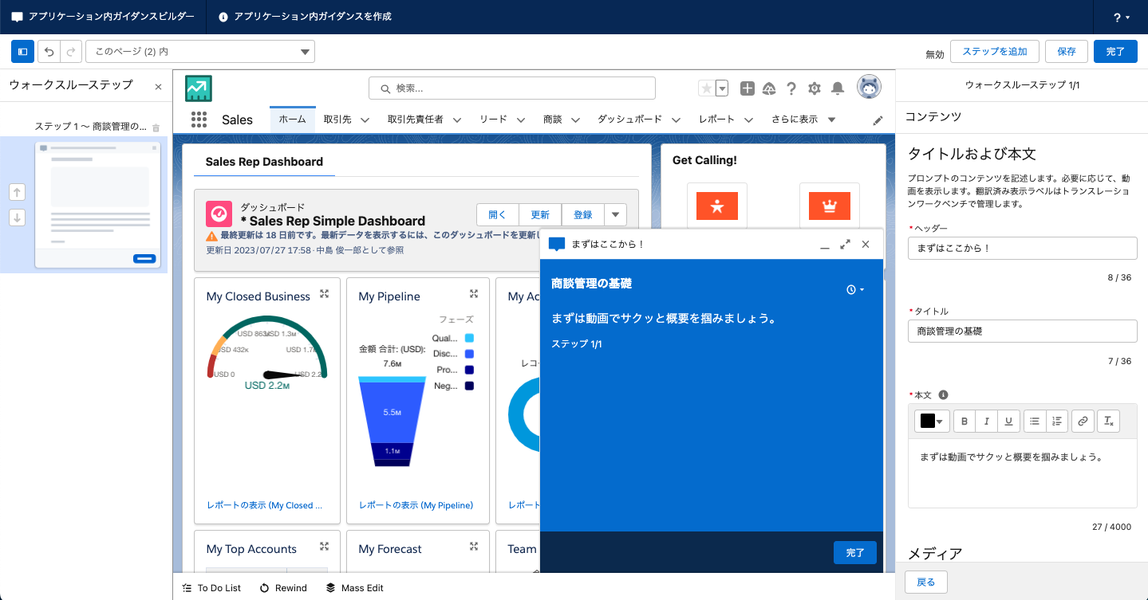This screenshot has height=600, width=1148.
Task: Click the 検索 search field
Action: click(x=512, y=88)
